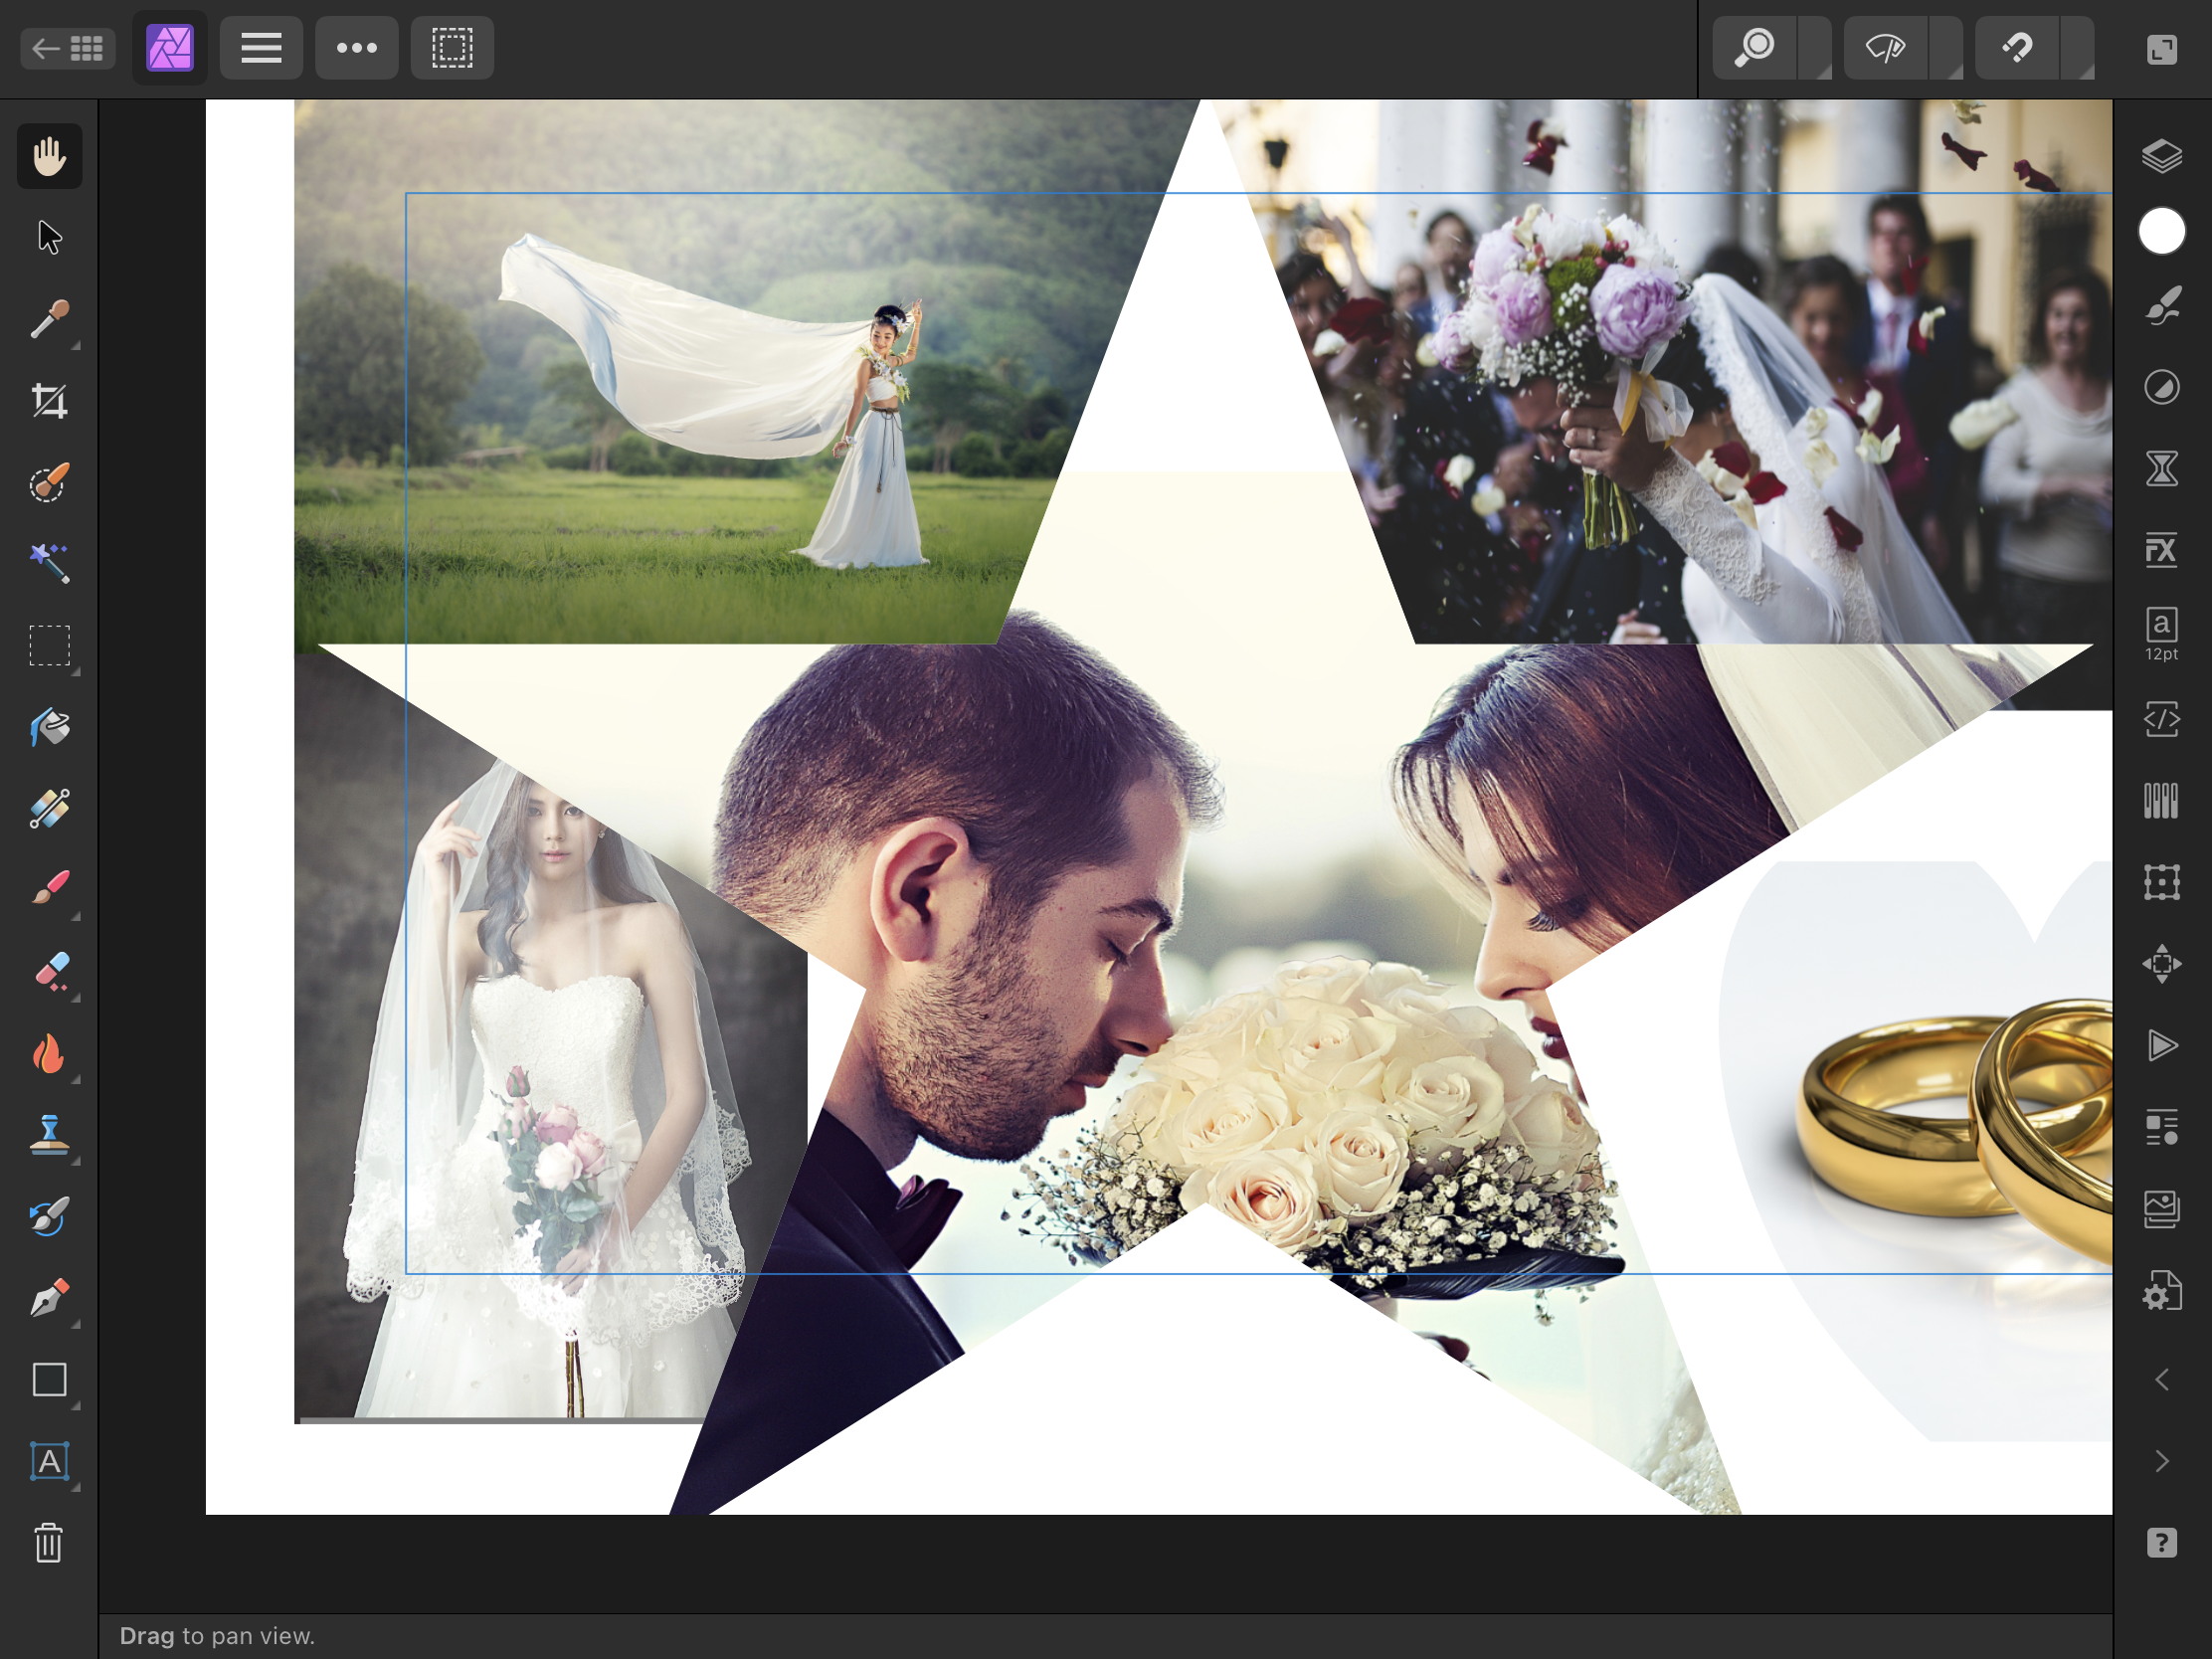
Task: Expand the assistant options arrow
Action: click(x=1947, y=48)
